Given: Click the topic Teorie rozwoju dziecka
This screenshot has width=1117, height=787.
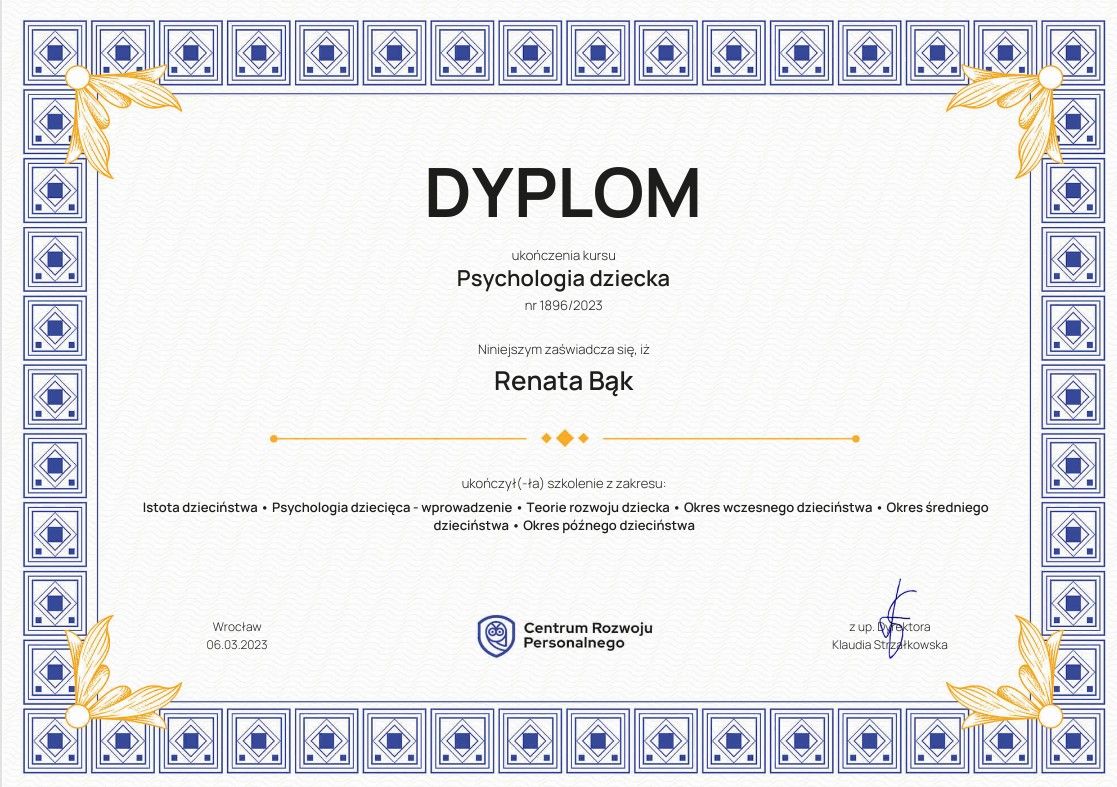Looking at the screenshot, I should pyautogui.click(x=598, y=507).
